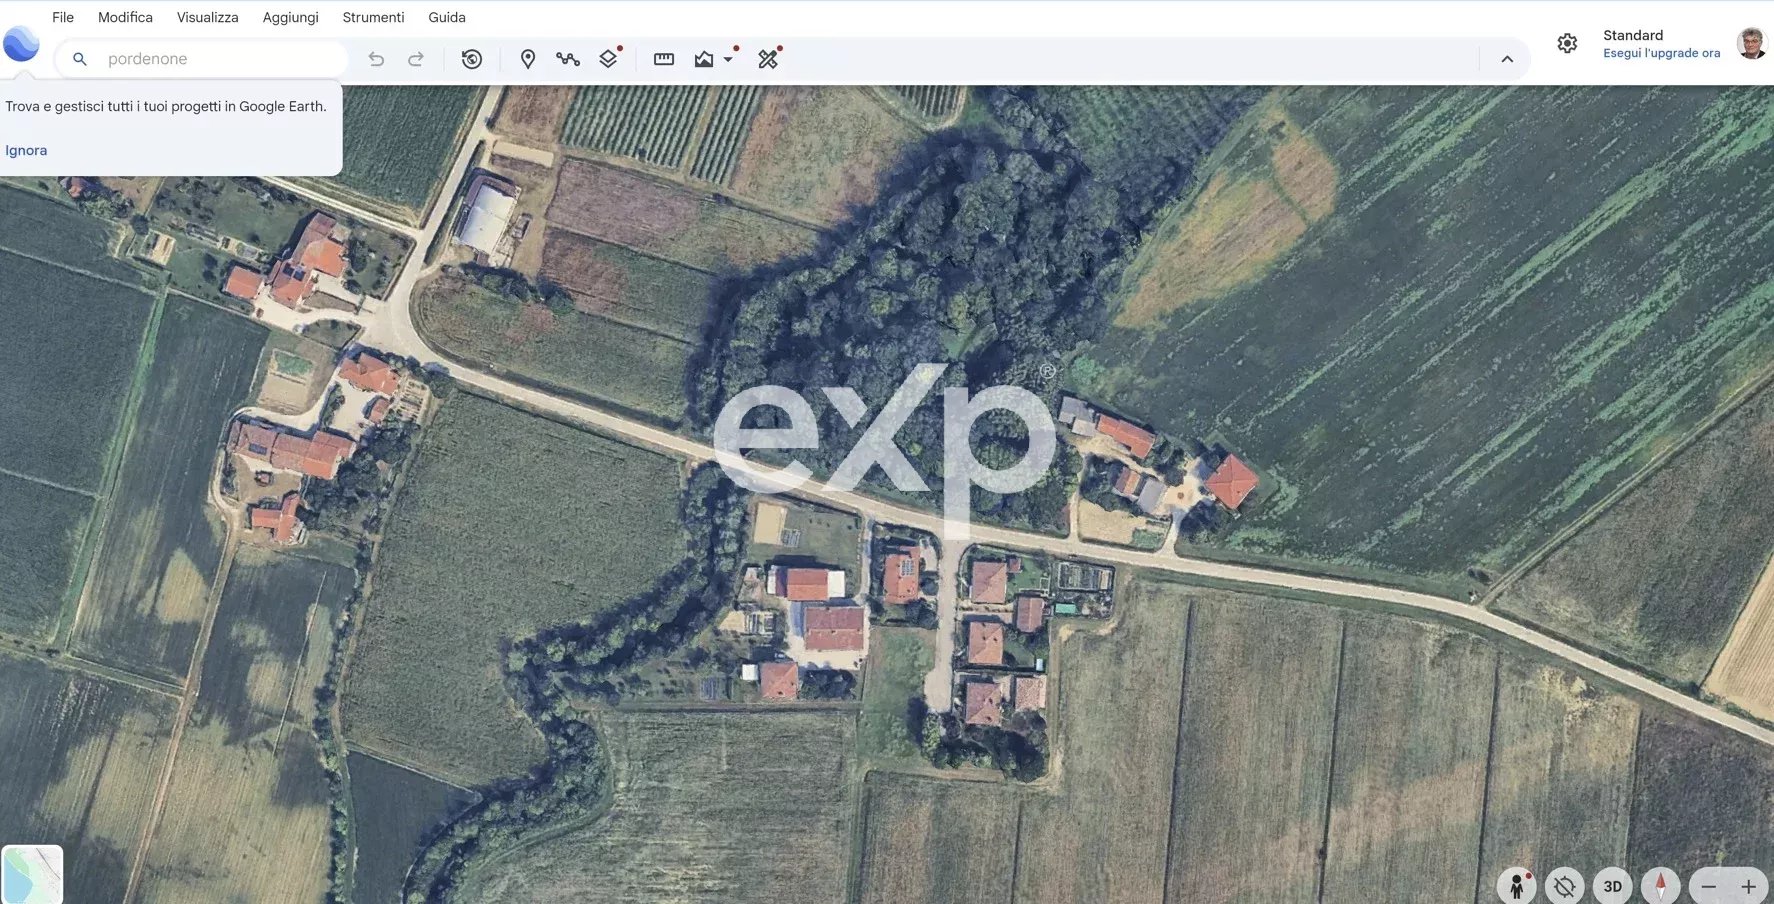
Task: Redo the last action
Action: click(x=416, y=59)
